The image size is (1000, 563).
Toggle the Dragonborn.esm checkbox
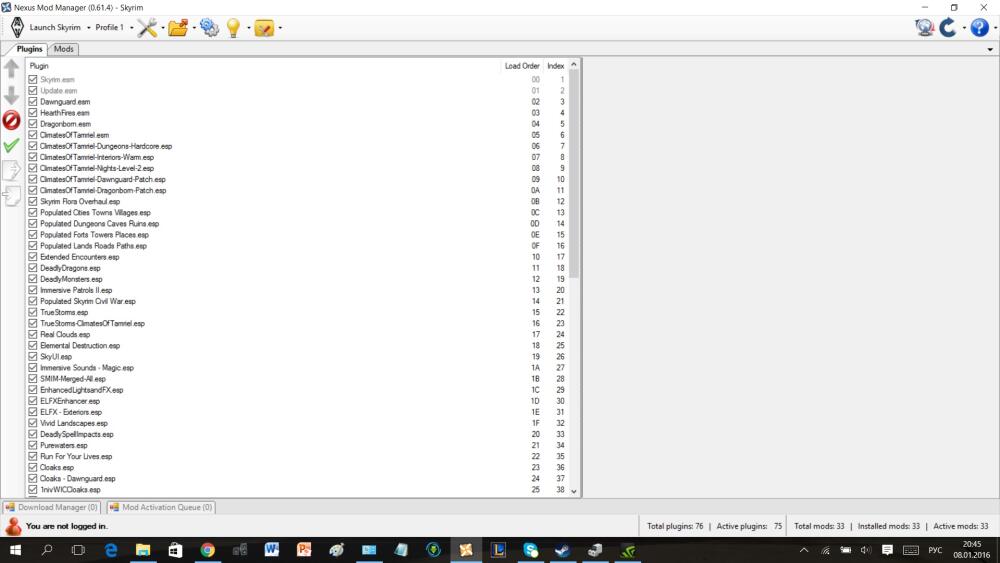pos(33,124)
